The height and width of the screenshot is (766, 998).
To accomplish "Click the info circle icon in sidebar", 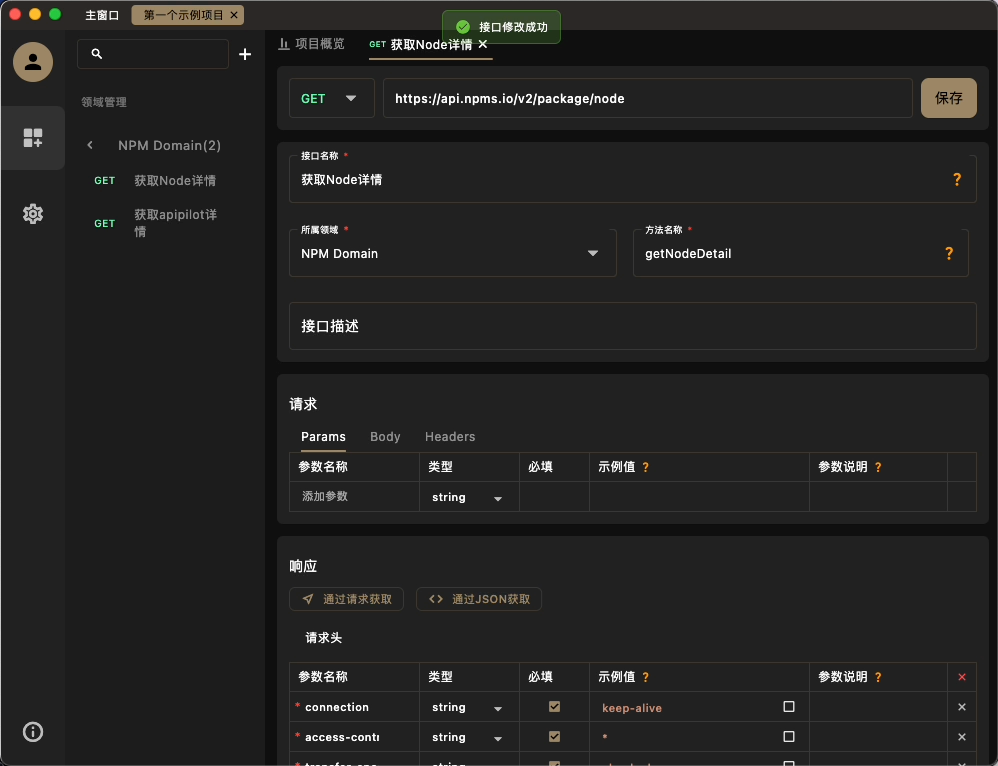I will click(33, 732).
